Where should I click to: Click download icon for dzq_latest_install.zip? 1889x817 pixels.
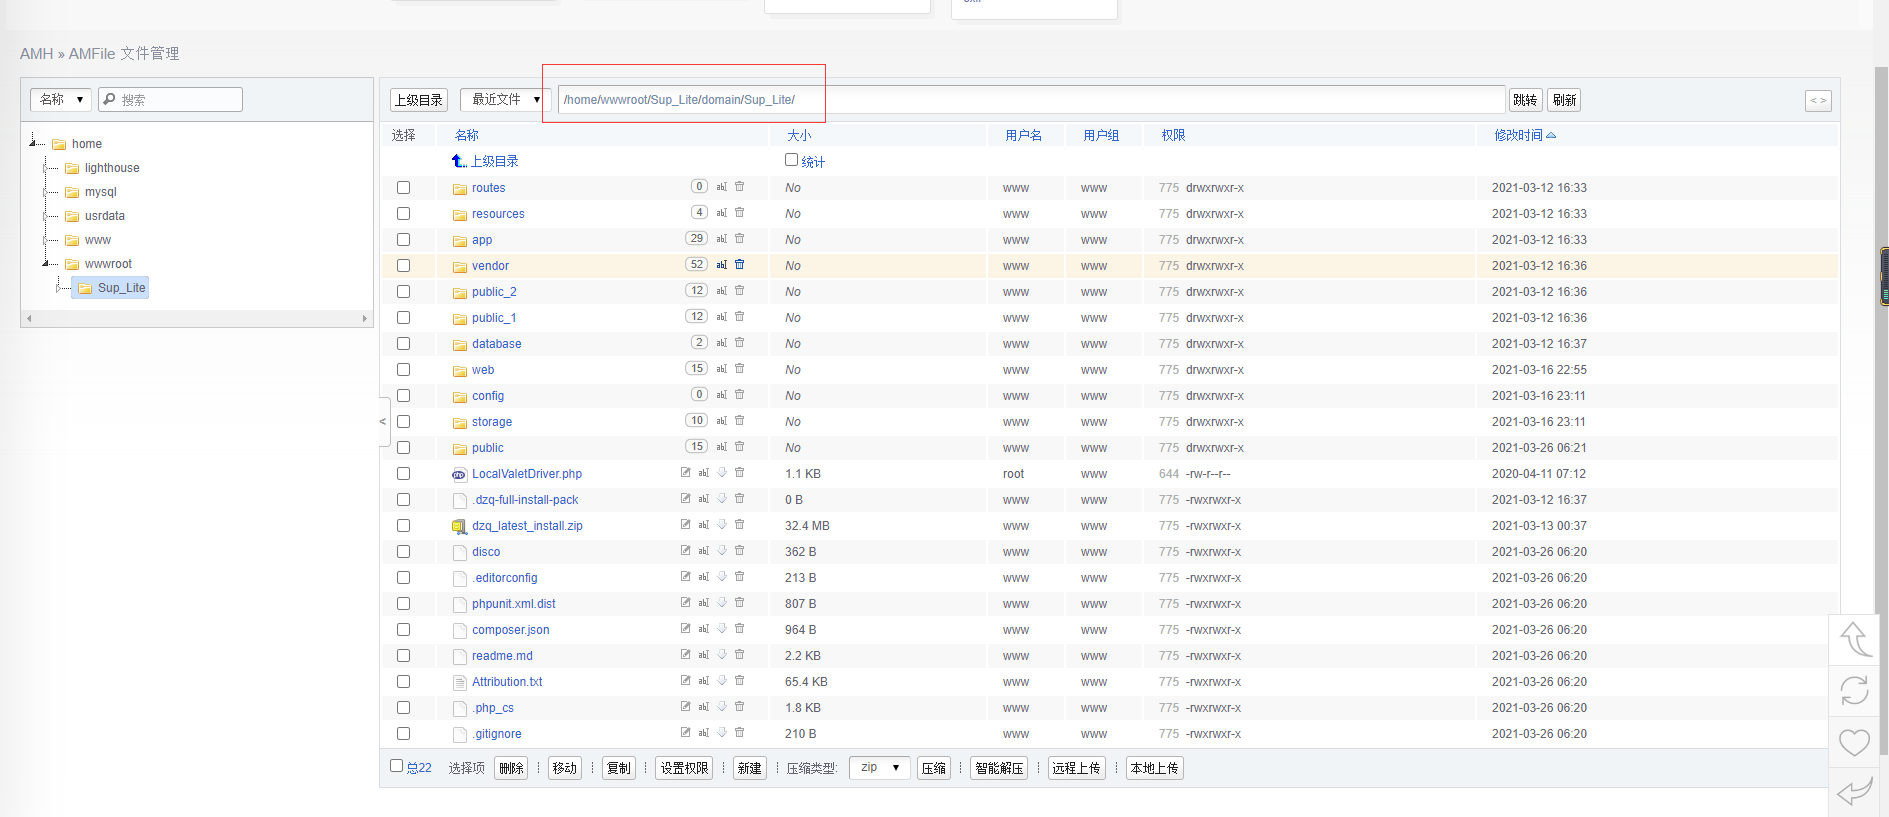722,525
